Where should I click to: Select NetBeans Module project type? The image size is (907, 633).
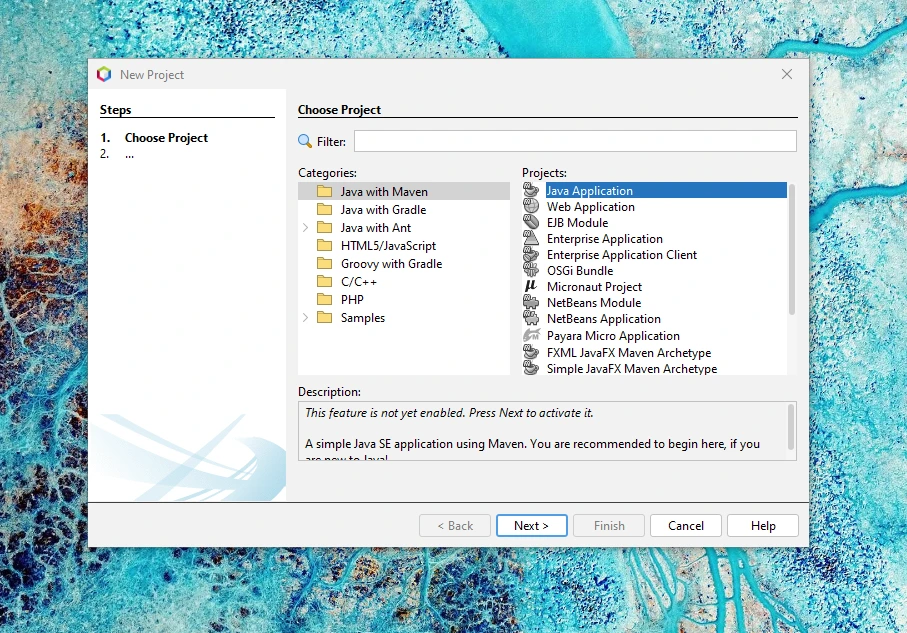[655, 303]
